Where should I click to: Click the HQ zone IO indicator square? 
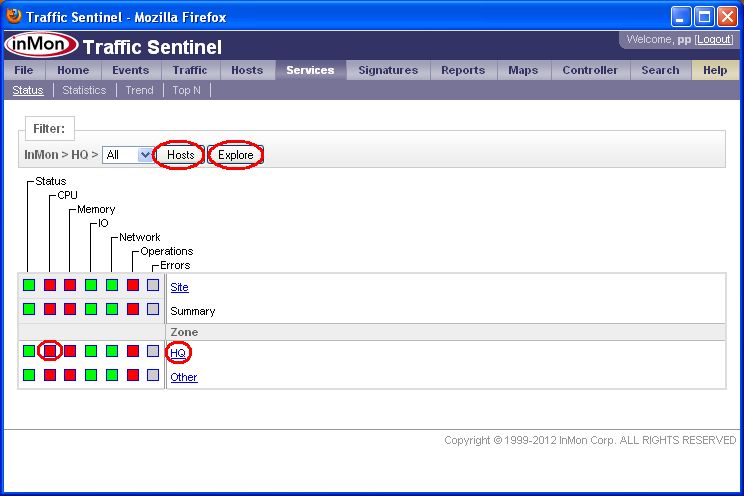[91, 351]
